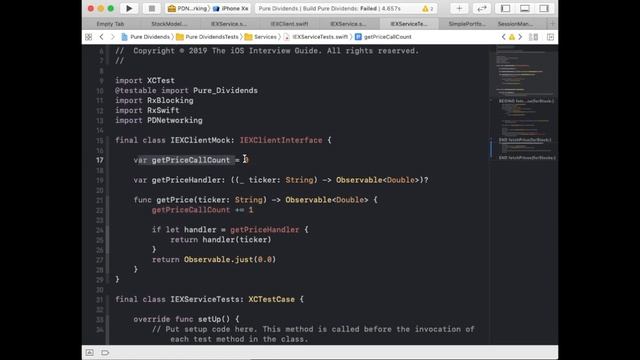Open the Pure DividendsTests folder breadcrumb

(207, 37)
